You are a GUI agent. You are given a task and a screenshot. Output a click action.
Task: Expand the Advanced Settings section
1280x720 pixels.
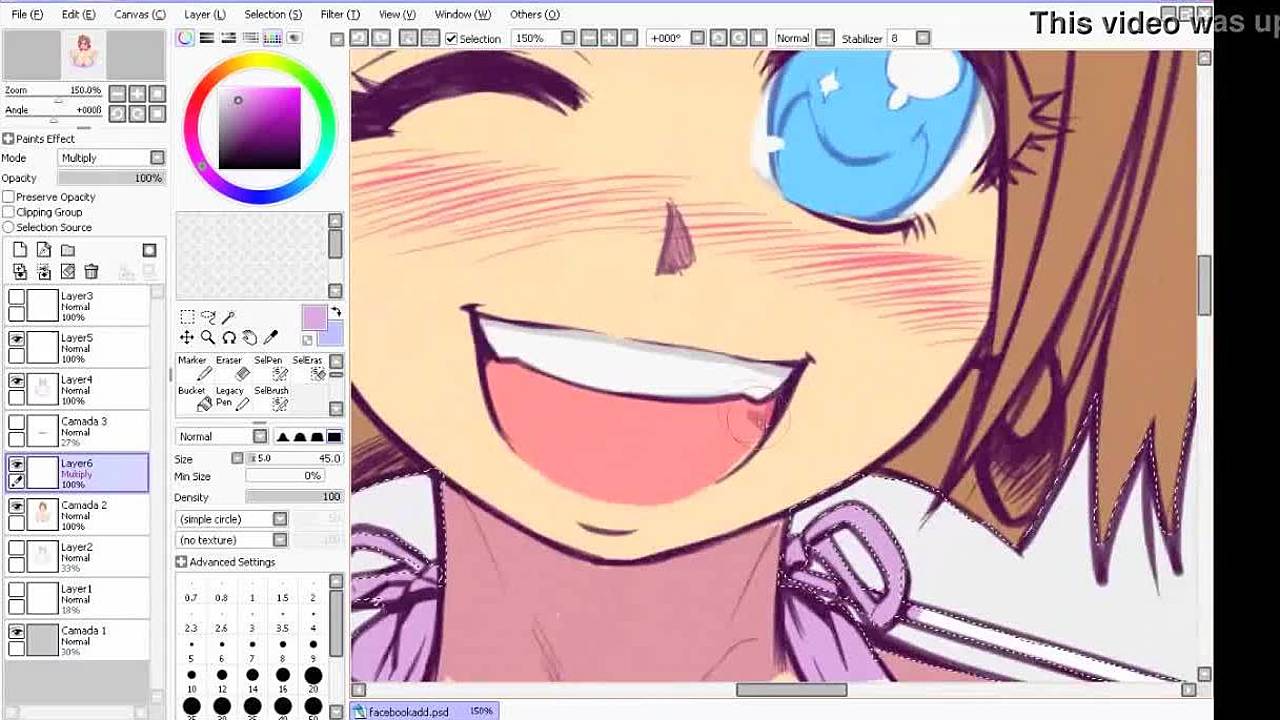(x=181, y=562)
